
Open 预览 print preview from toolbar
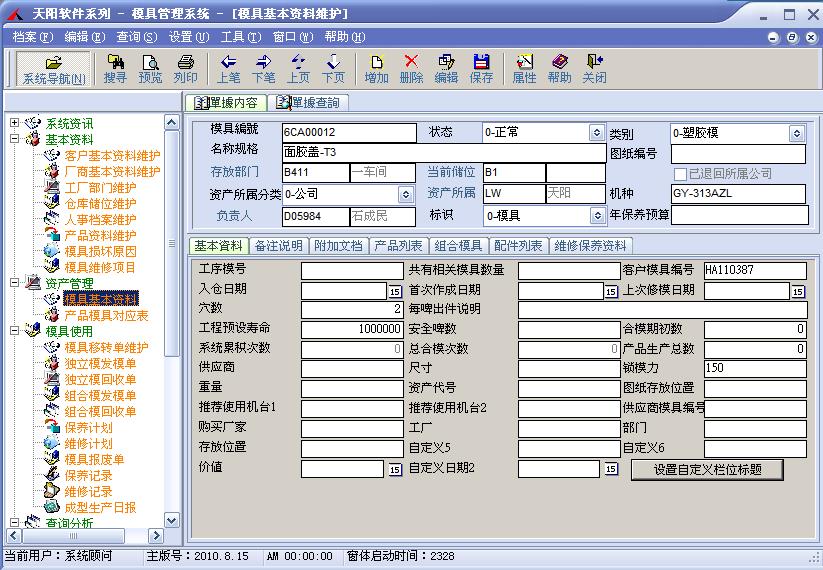coord(150,68)
